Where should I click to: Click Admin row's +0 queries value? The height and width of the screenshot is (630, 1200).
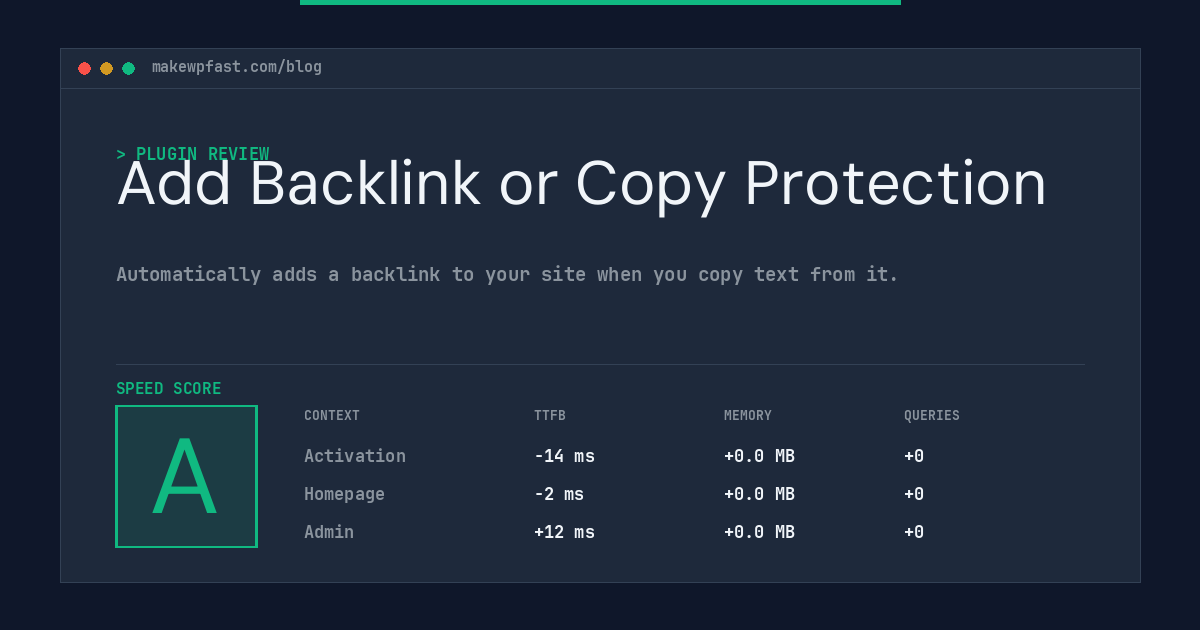coord(914,532)
